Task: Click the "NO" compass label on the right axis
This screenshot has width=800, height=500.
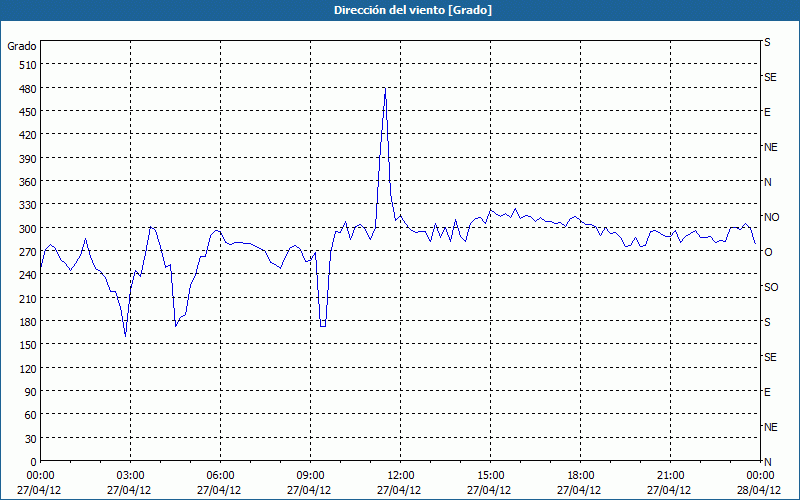Action: [x=771, y=217]
